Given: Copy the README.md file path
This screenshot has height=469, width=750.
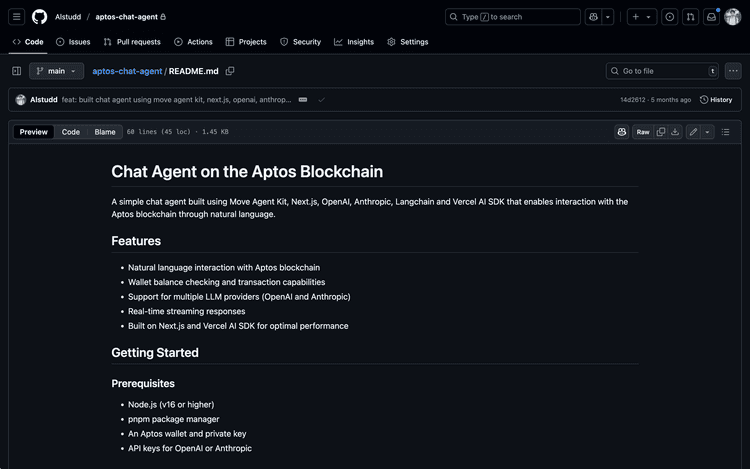Looking at the screenshot, I should coord(230,71).
